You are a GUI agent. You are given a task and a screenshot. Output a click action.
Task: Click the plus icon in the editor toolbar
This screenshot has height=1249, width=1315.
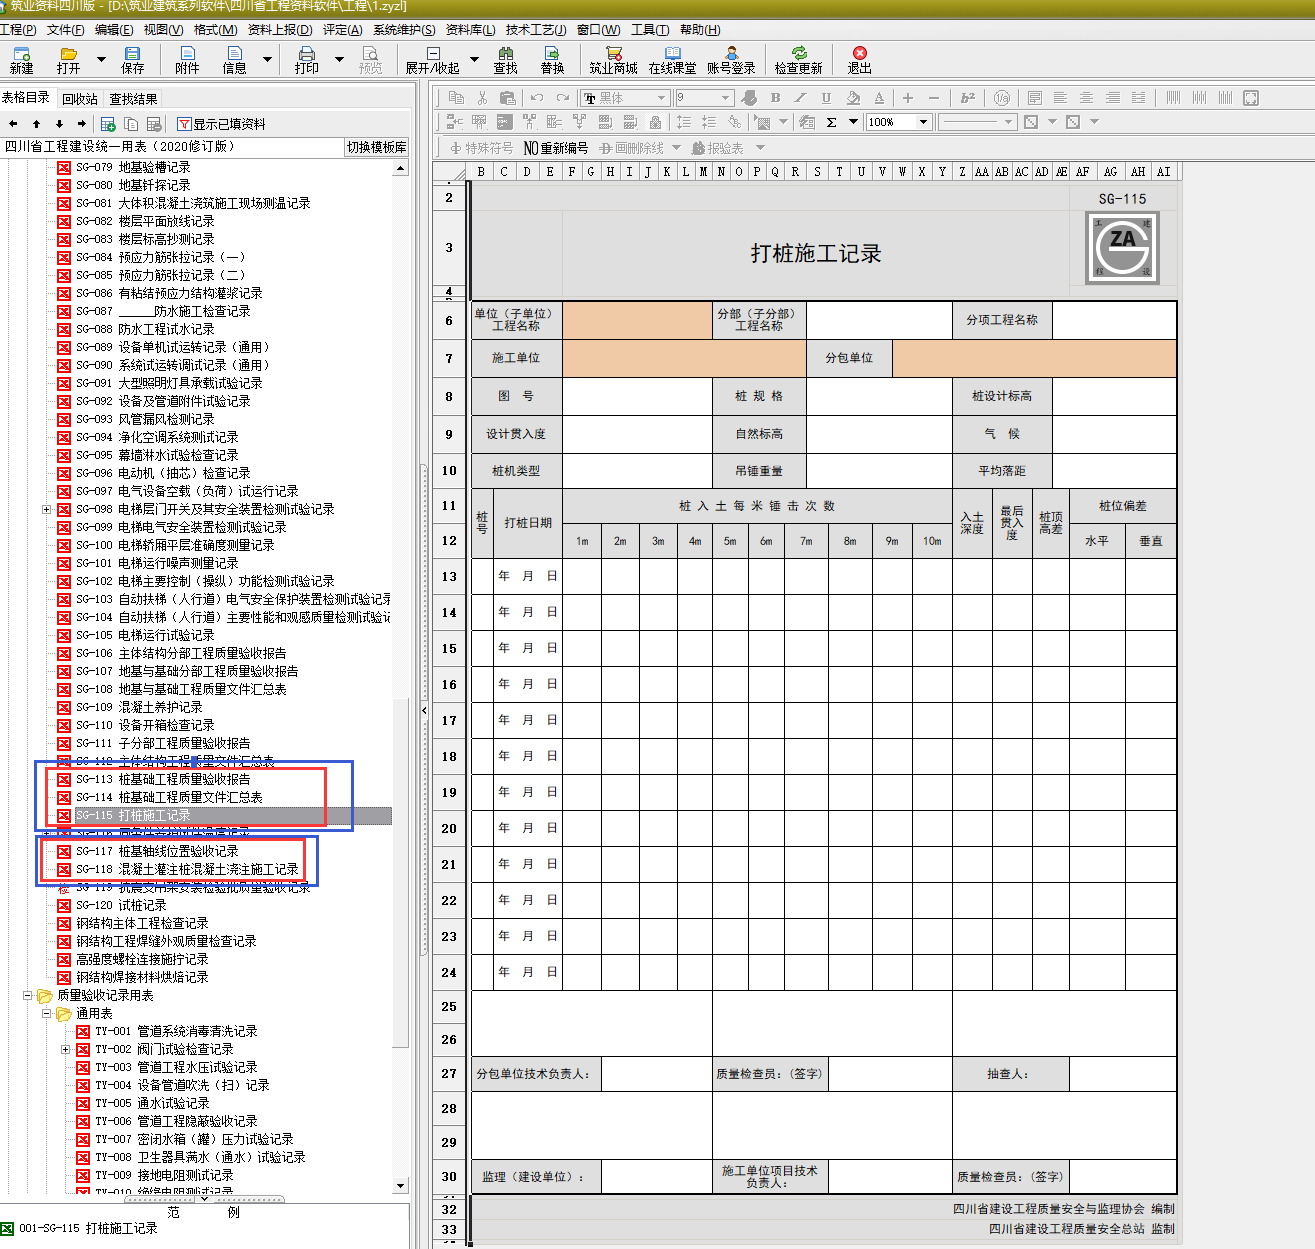908,97
